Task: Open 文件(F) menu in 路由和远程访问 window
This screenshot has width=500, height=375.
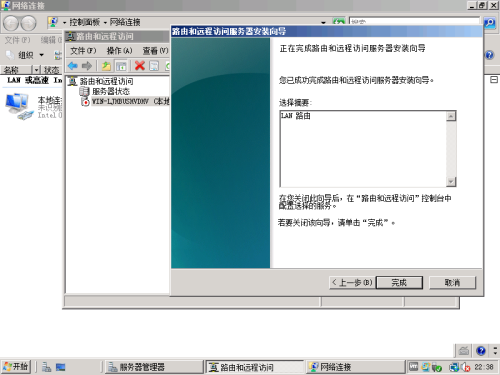Action: click(83, 51)
